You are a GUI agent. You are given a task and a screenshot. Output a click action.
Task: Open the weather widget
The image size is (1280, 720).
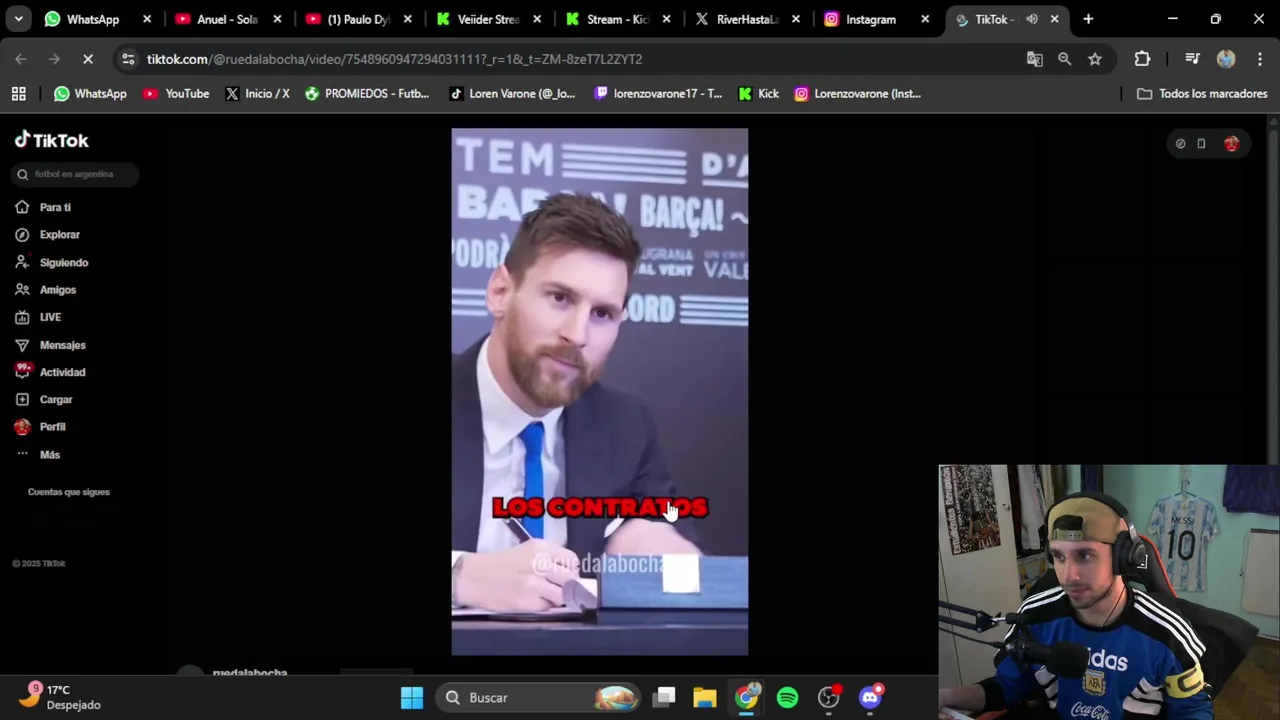tap(62, 697)
